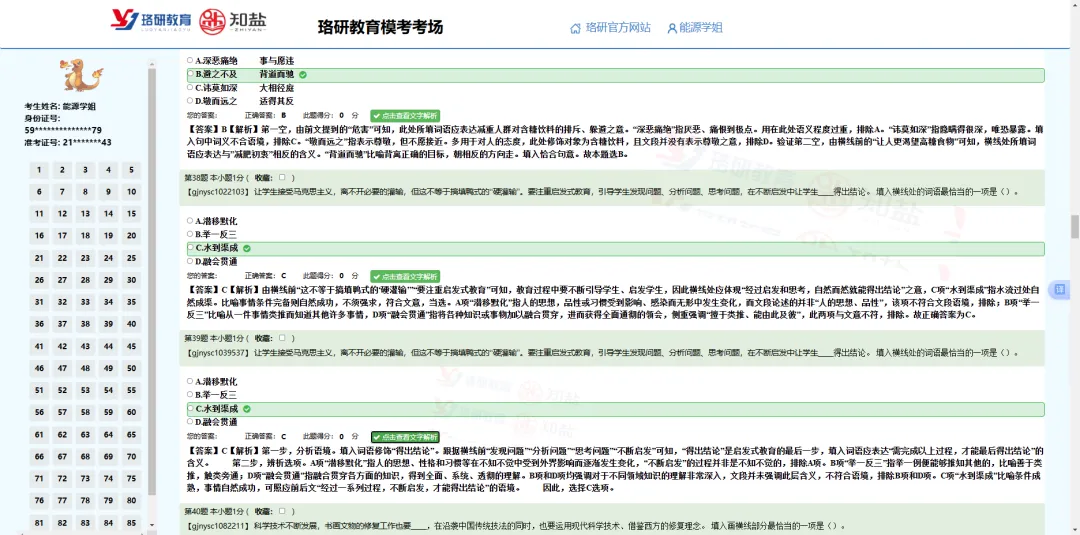Select option B.避之不及 背道而驰

point(191,74)
